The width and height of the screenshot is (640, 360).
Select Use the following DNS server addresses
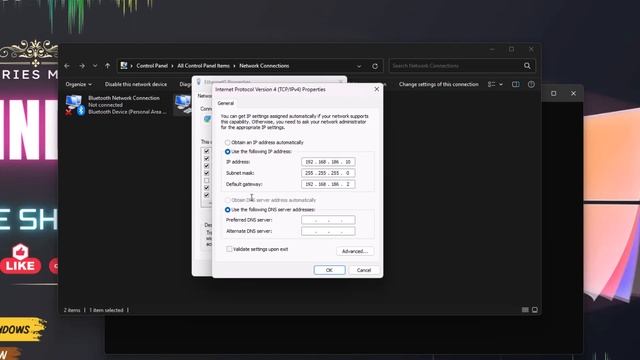(x=227, y=210)
